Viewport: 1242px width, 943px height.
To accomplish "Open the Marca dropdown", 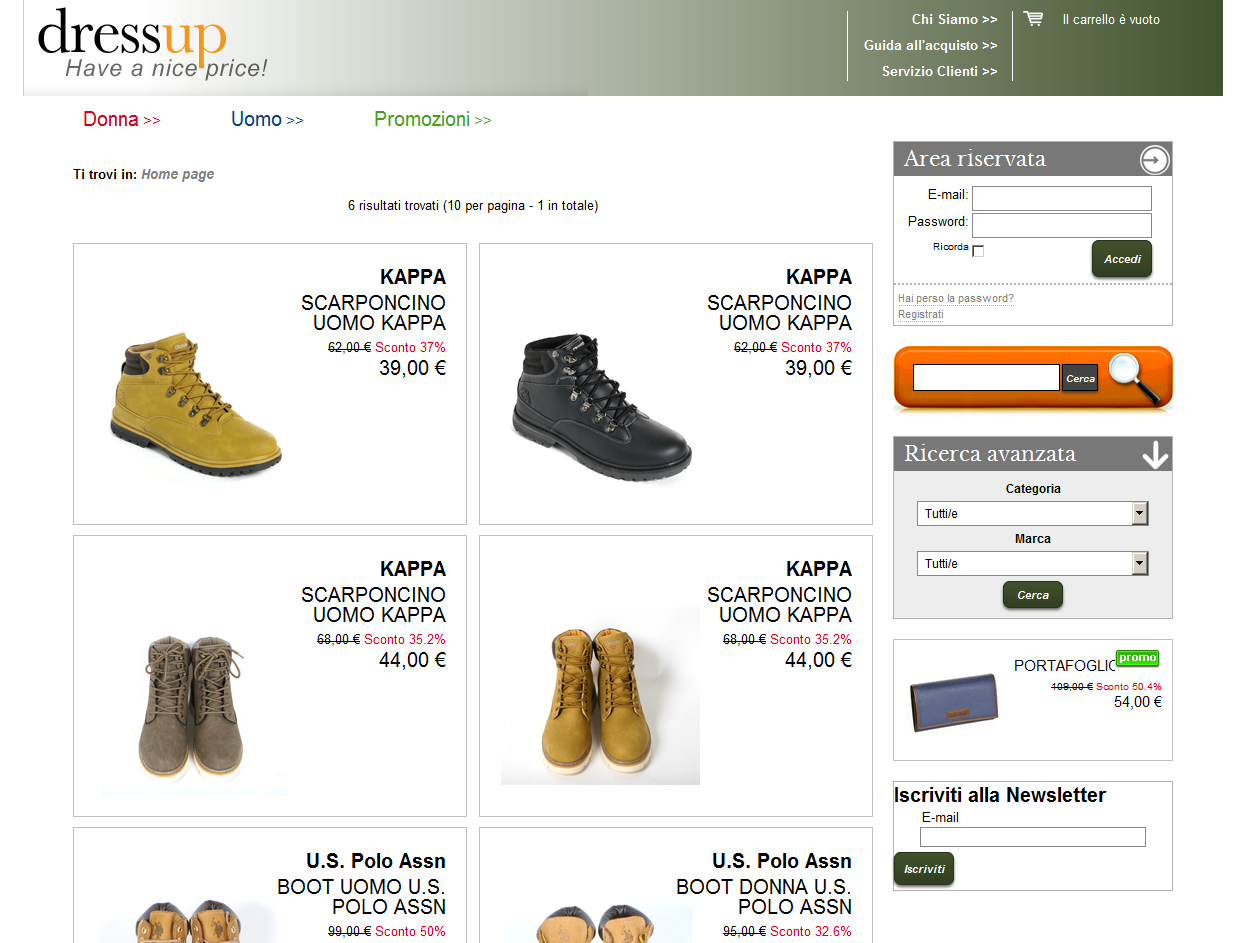I will coord(1032,564).
